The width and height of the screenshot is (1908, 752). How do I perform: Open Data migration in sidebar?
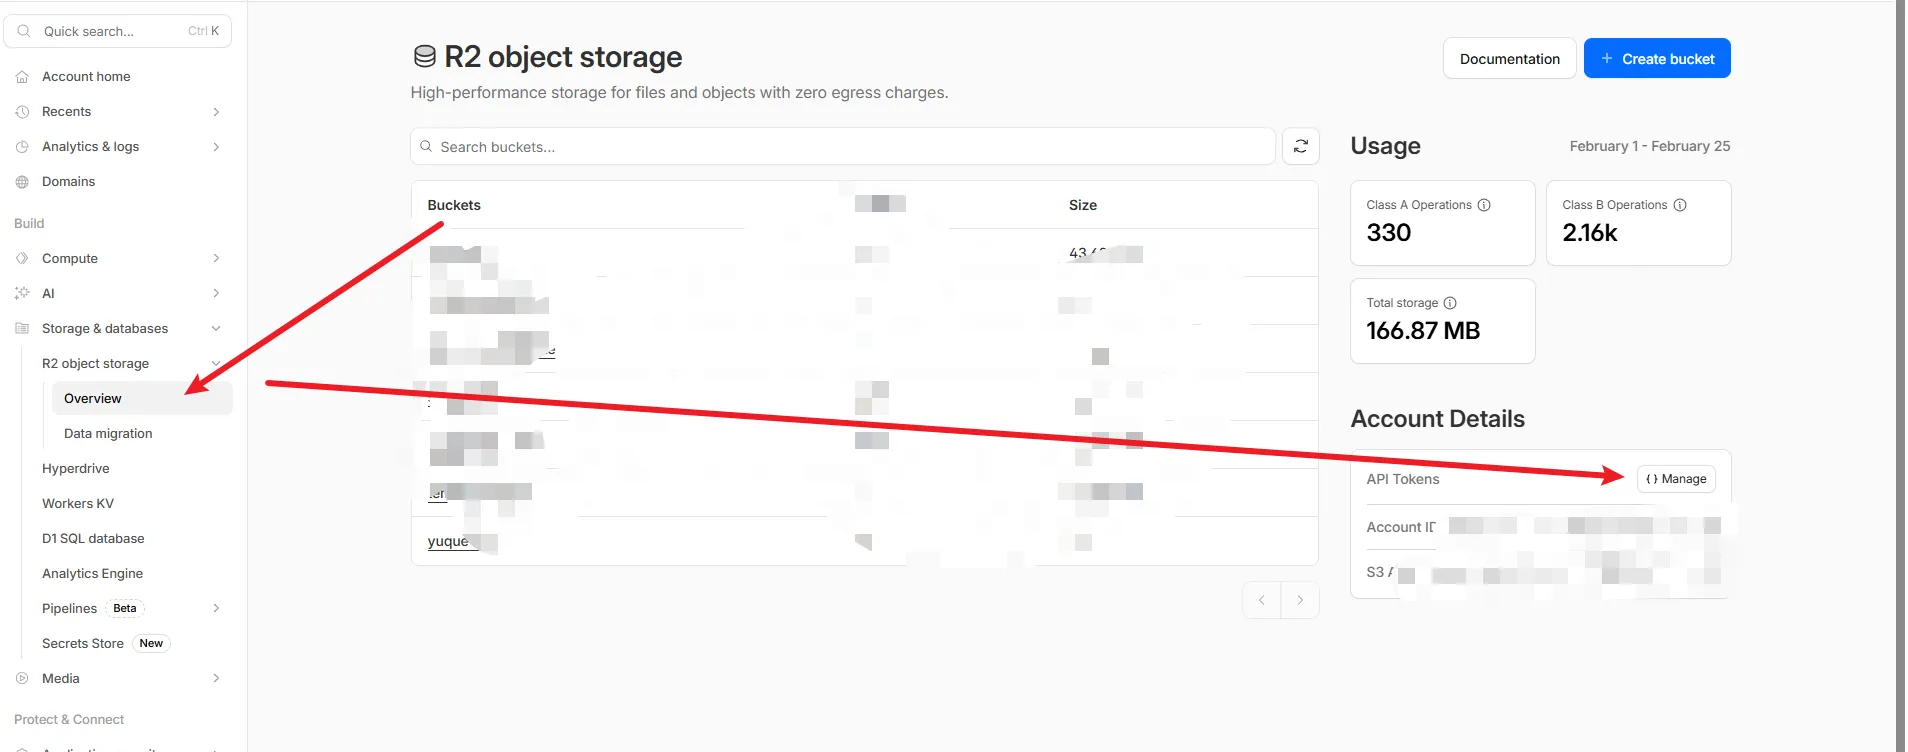(x=108, y=434)
